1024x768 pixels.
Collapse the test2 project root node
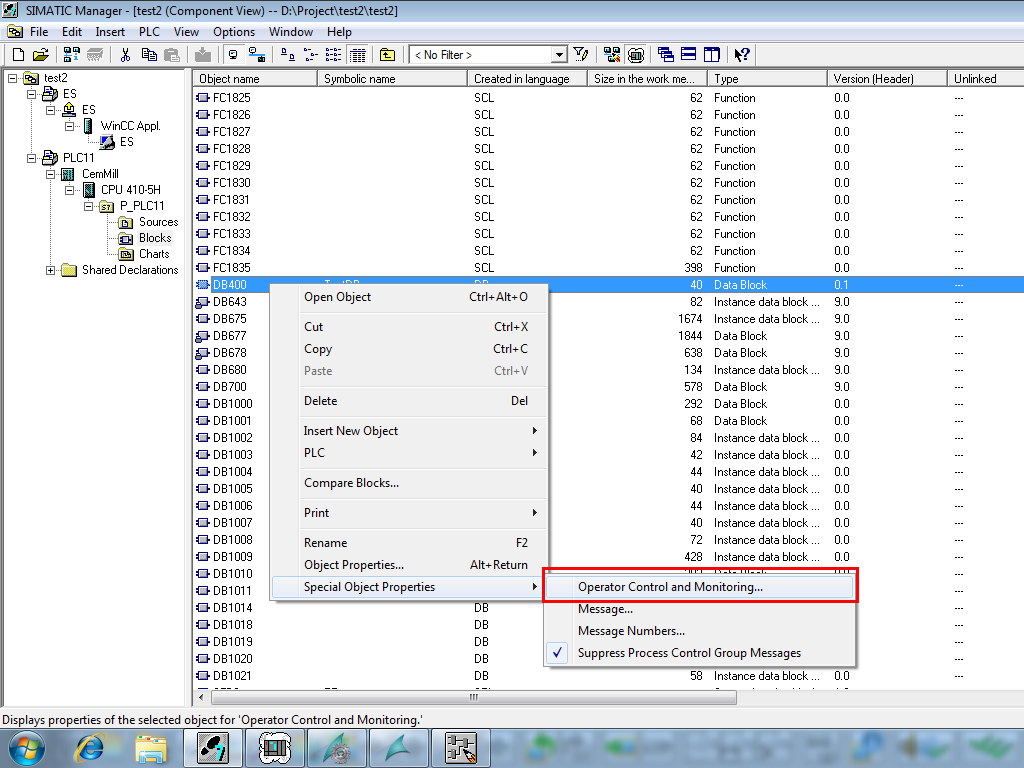(12, 78)
